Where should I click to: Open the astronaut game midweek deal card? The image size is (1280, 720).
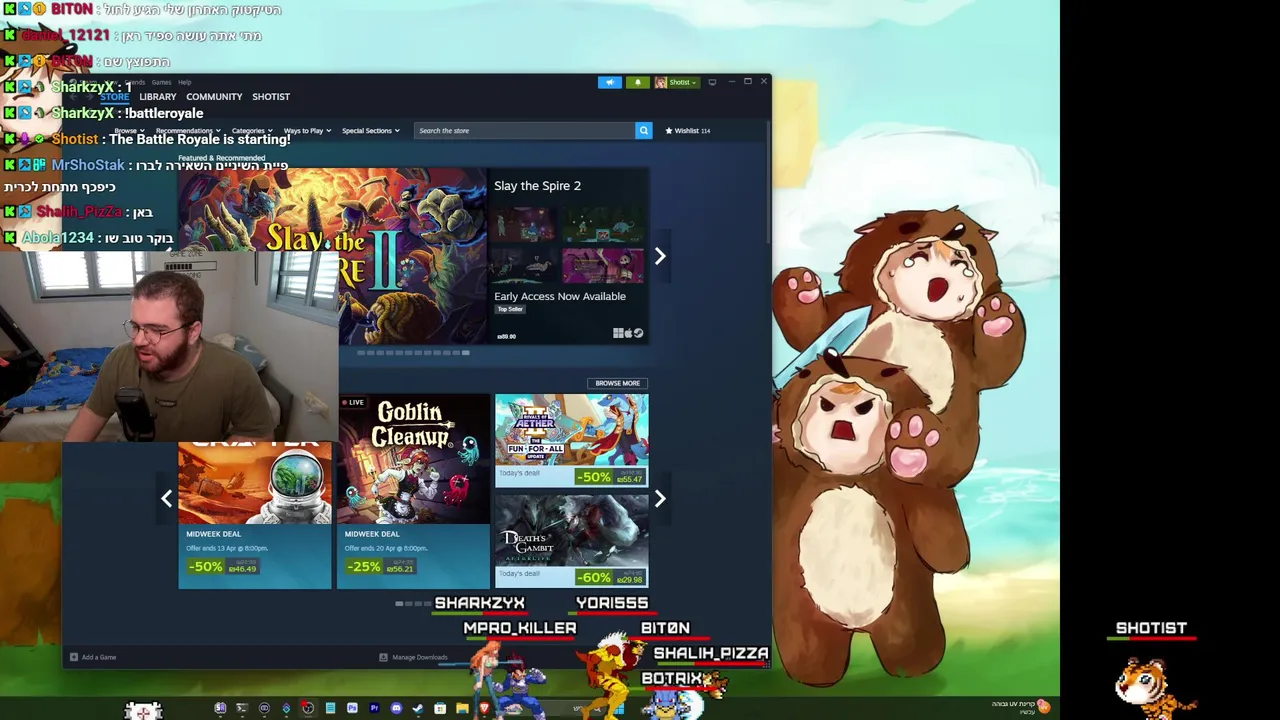tap(255, 515)
